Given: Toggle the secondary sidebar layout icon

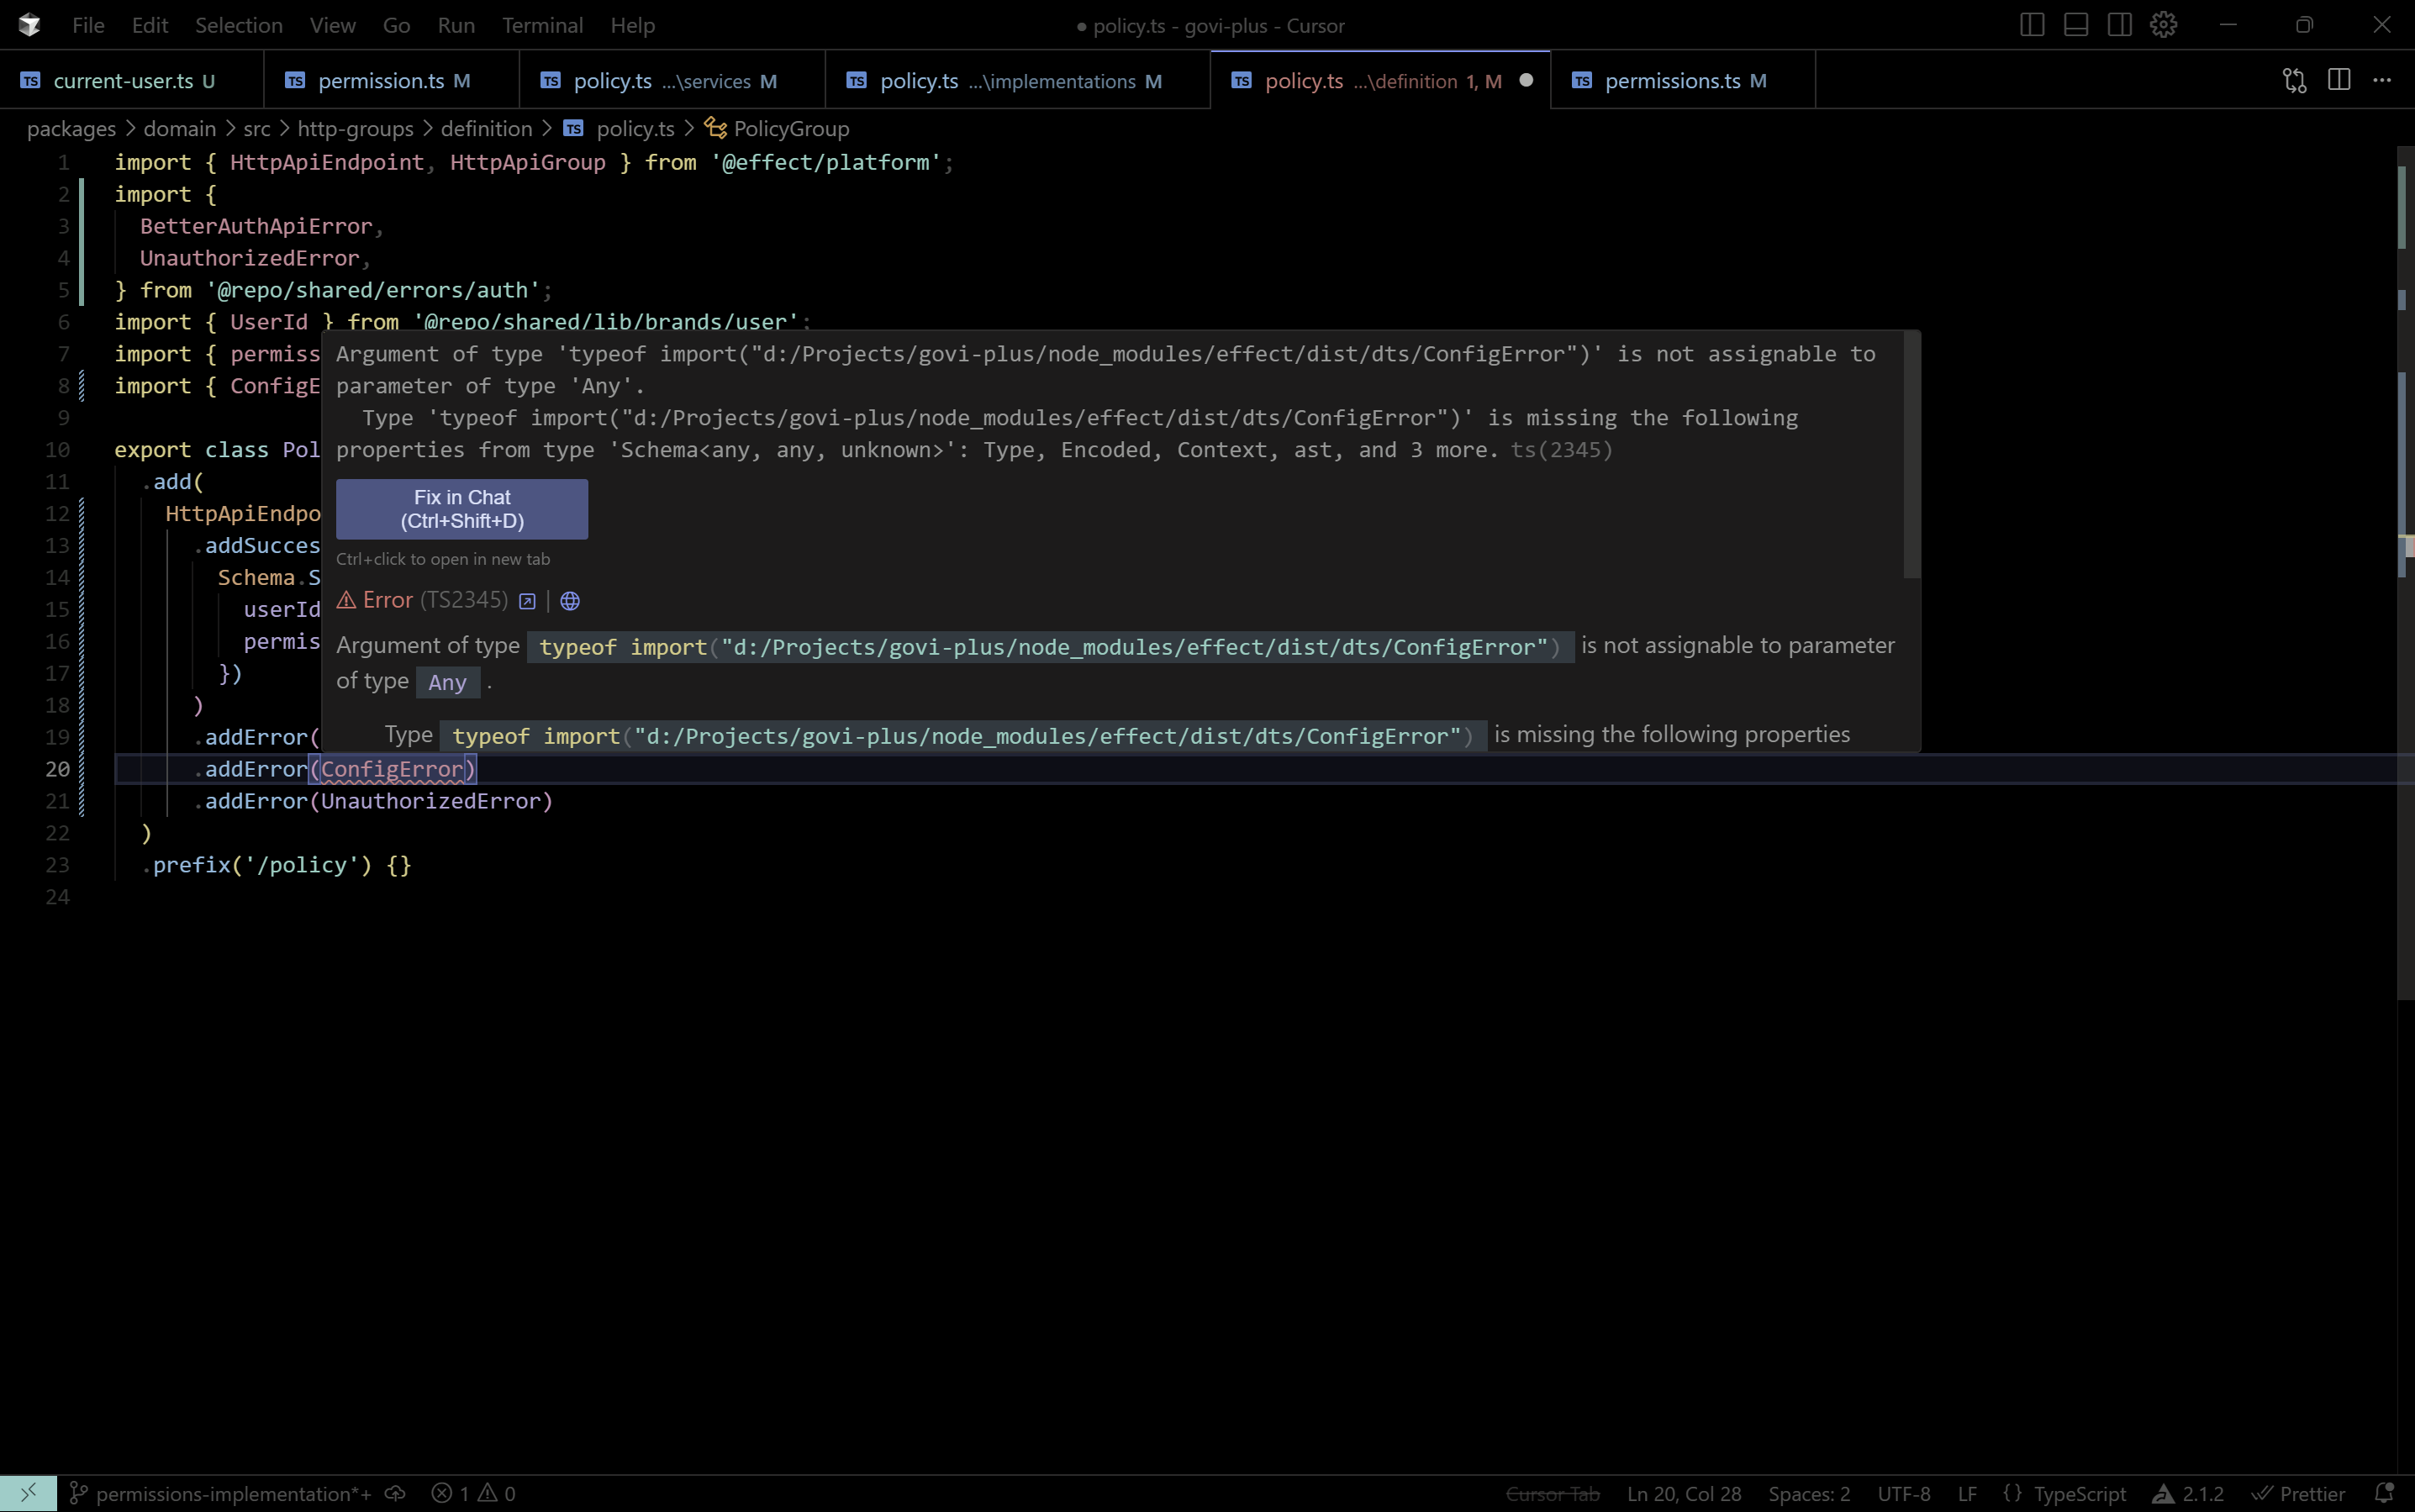Looking at the screenshot, I should [2119, 25].
